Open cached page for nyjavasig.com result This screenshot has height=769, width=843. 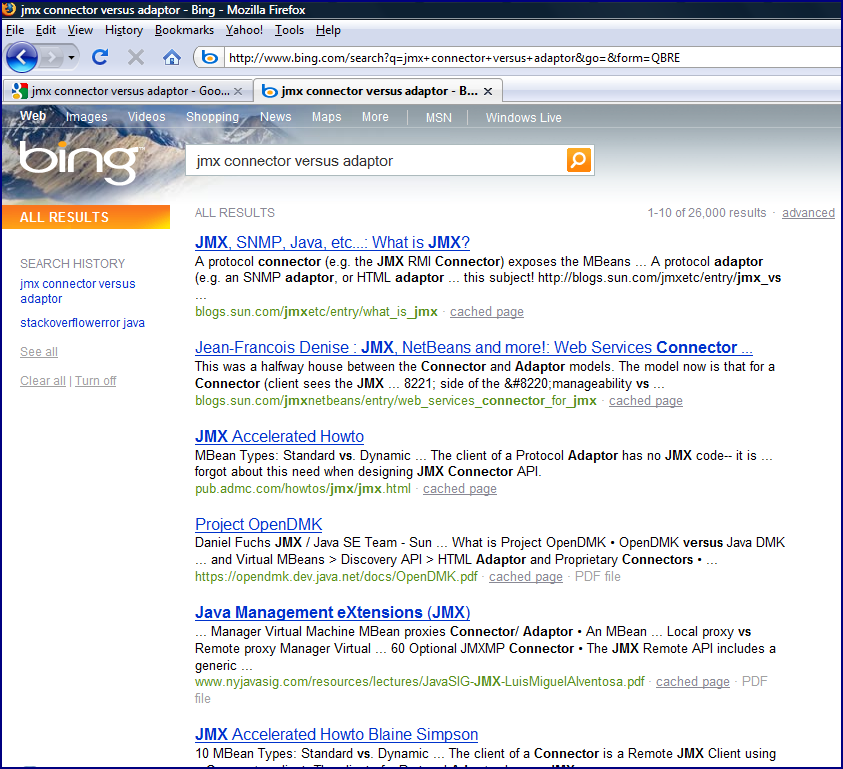(692, 681)
